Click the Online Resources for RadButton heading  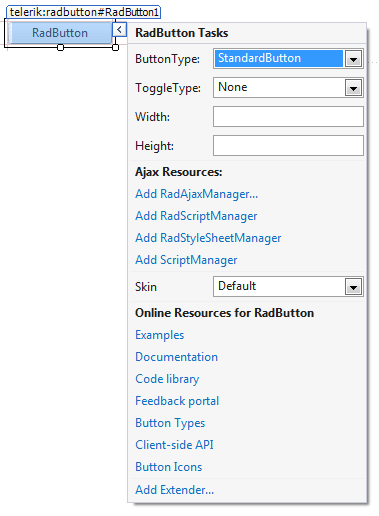tap(224, 313)
